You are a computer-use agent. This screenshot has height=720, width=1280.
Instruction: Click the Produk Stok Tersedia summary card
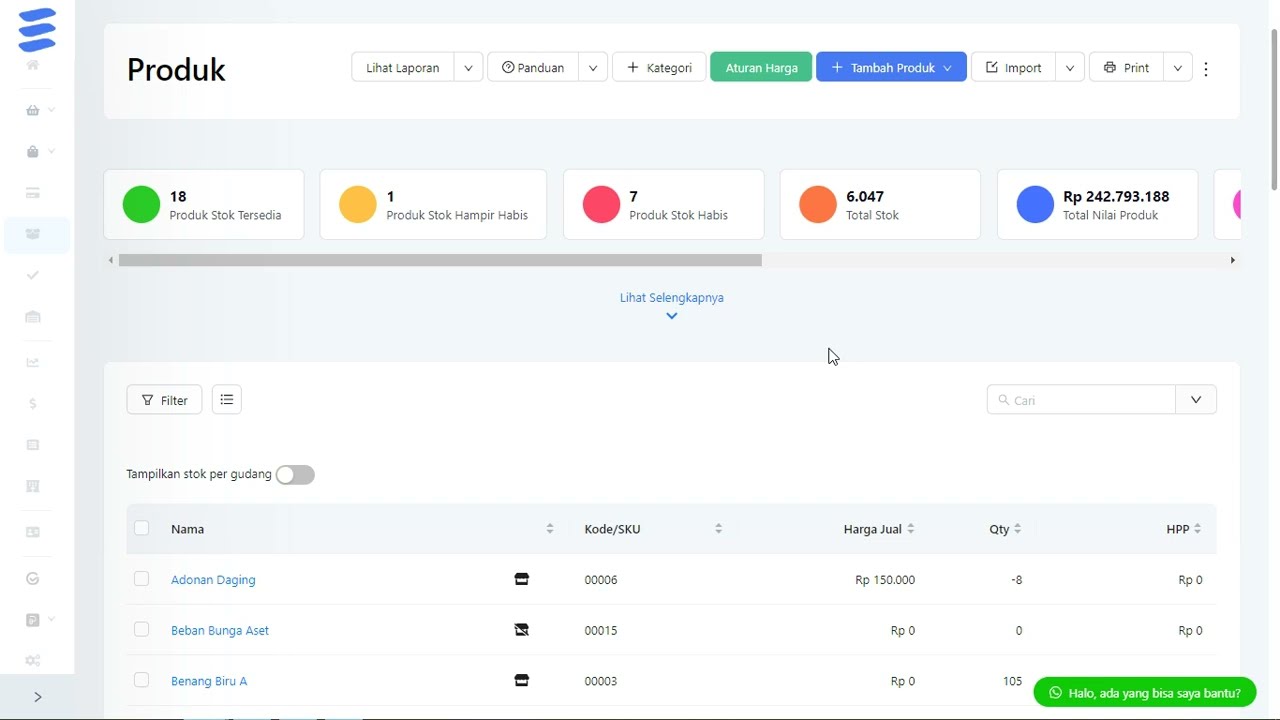click(204, 205)
